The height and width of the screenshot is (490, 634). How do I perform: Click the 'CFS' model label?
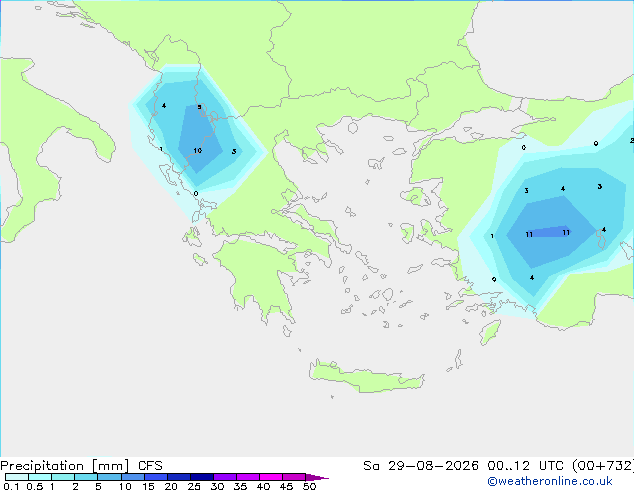click(150, 466)
